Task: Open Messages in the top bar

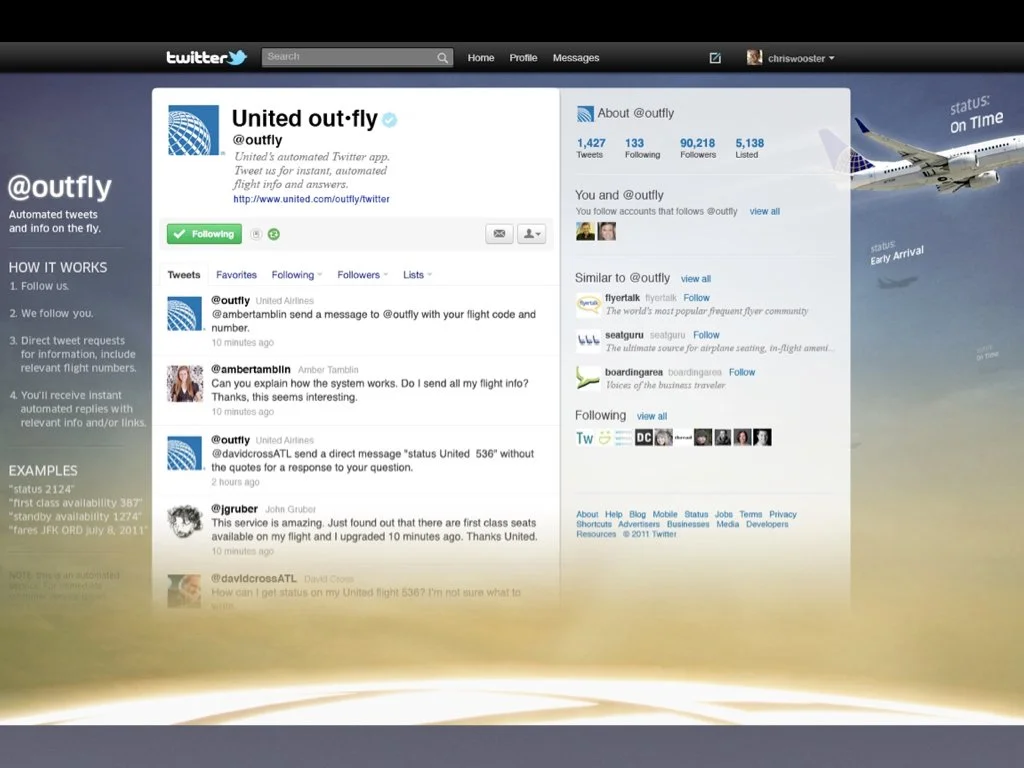Action: click(x=576, y=58)
